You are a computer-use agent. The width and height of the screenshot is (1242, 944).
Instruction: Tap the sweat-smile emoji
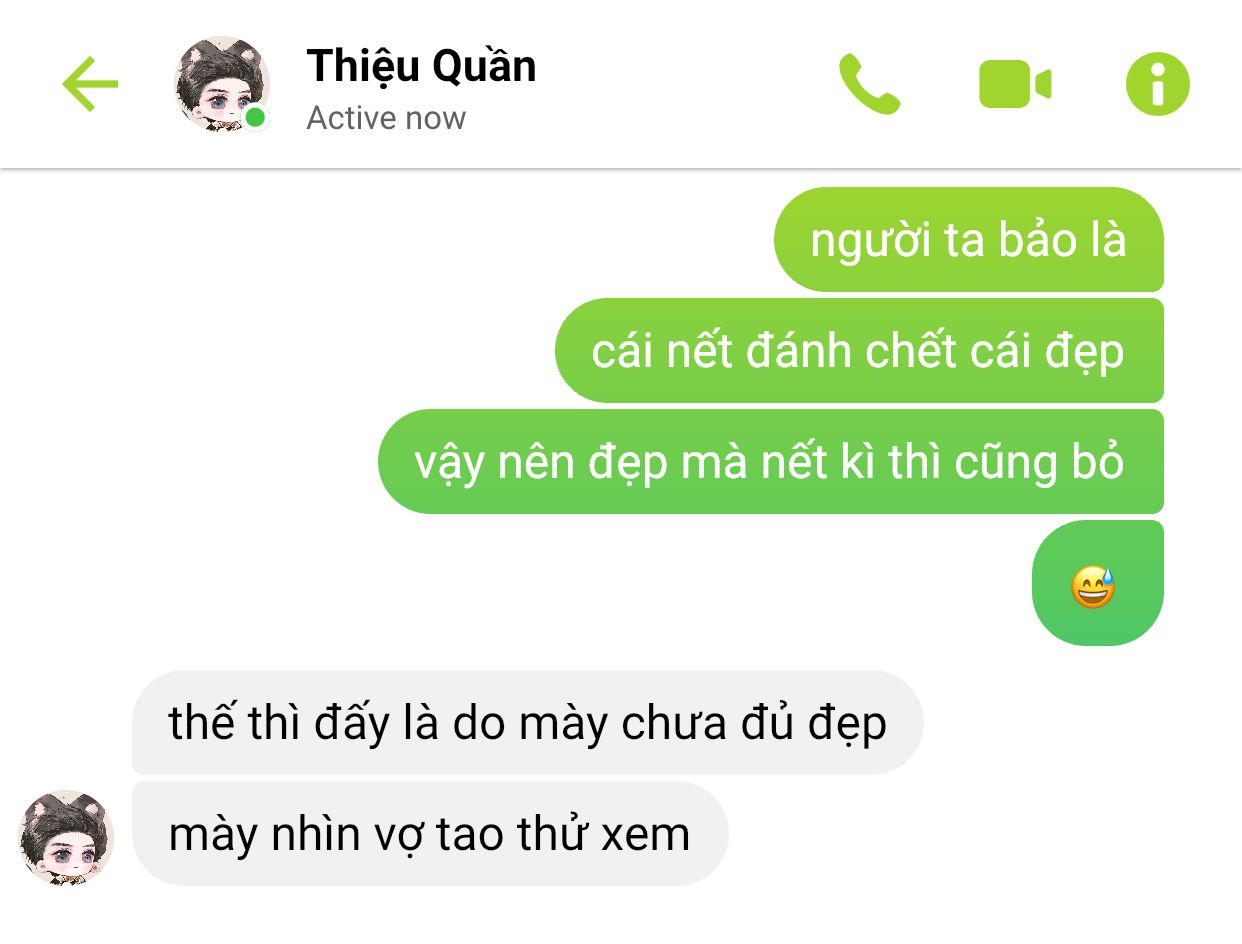coord(1093,586)
